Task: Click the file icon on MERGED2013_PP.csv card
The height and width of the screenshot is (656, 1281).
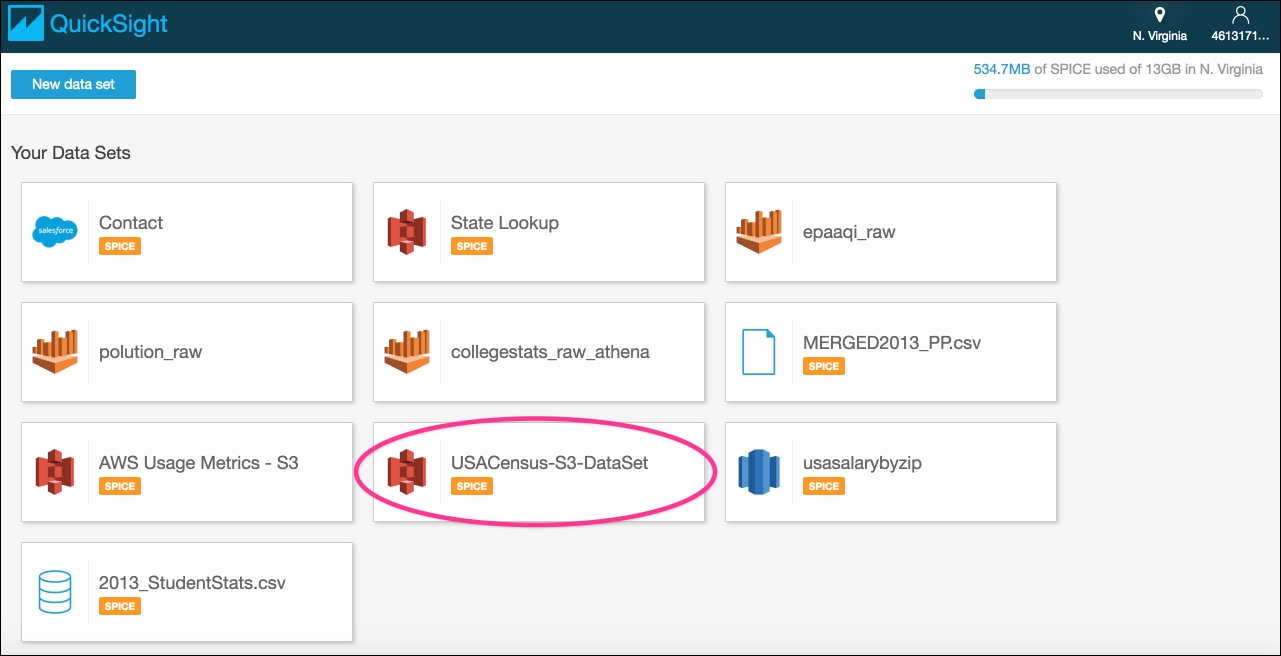Action: [759, 351]
